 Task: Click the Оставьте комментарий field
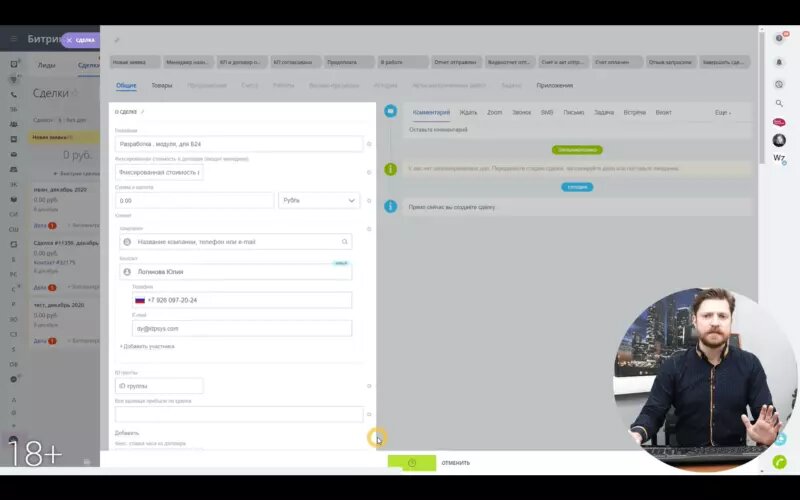coord(577,130)
